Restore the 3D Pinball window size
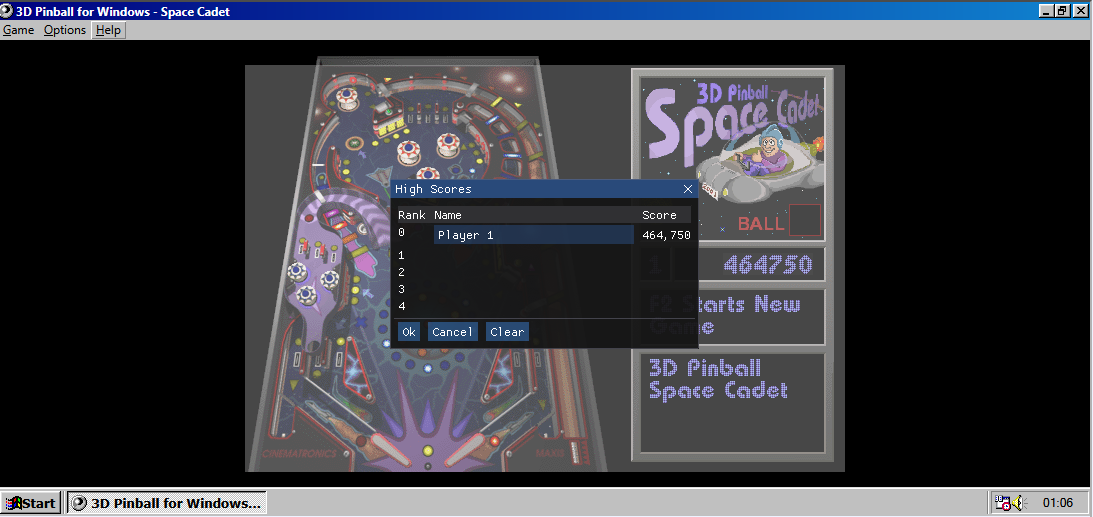Viewport: 1093px width, 517px height. pos(1061,10)
